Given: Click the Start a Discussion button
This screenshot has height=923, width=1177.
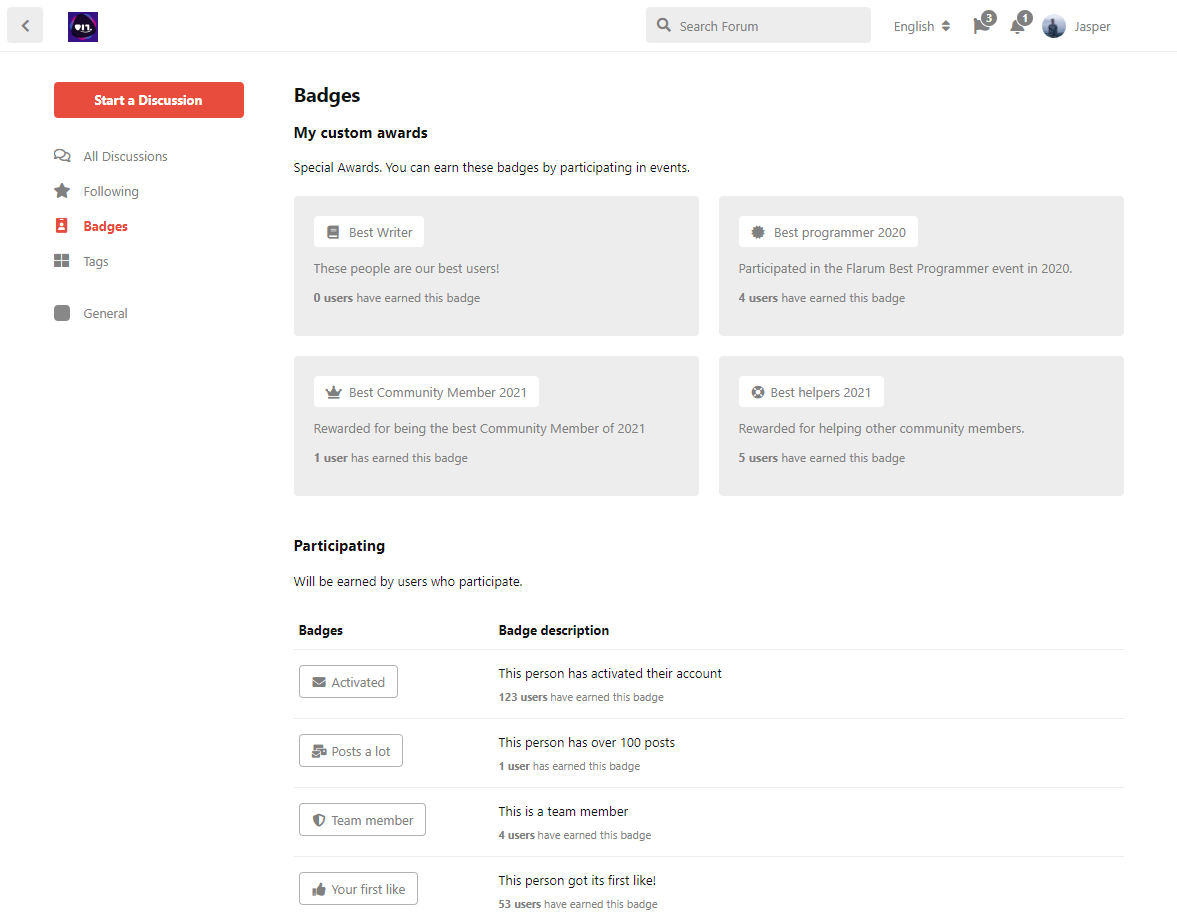Looking at the screenshot, I should (148, 100).
